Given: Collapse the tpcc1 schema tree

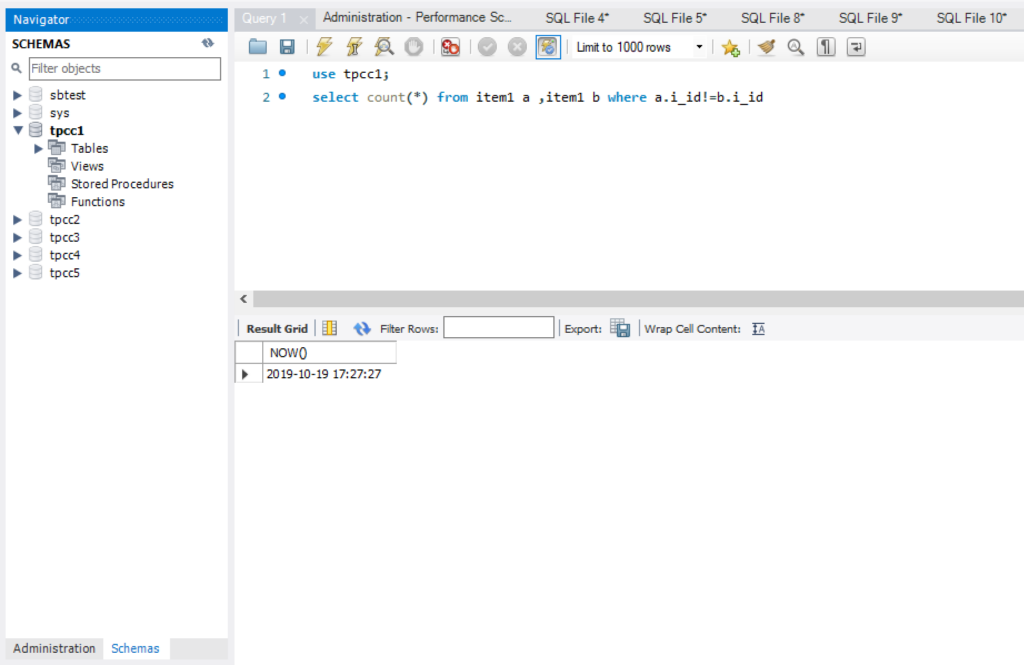Looking at the screenshot, I should coord(18,131).
